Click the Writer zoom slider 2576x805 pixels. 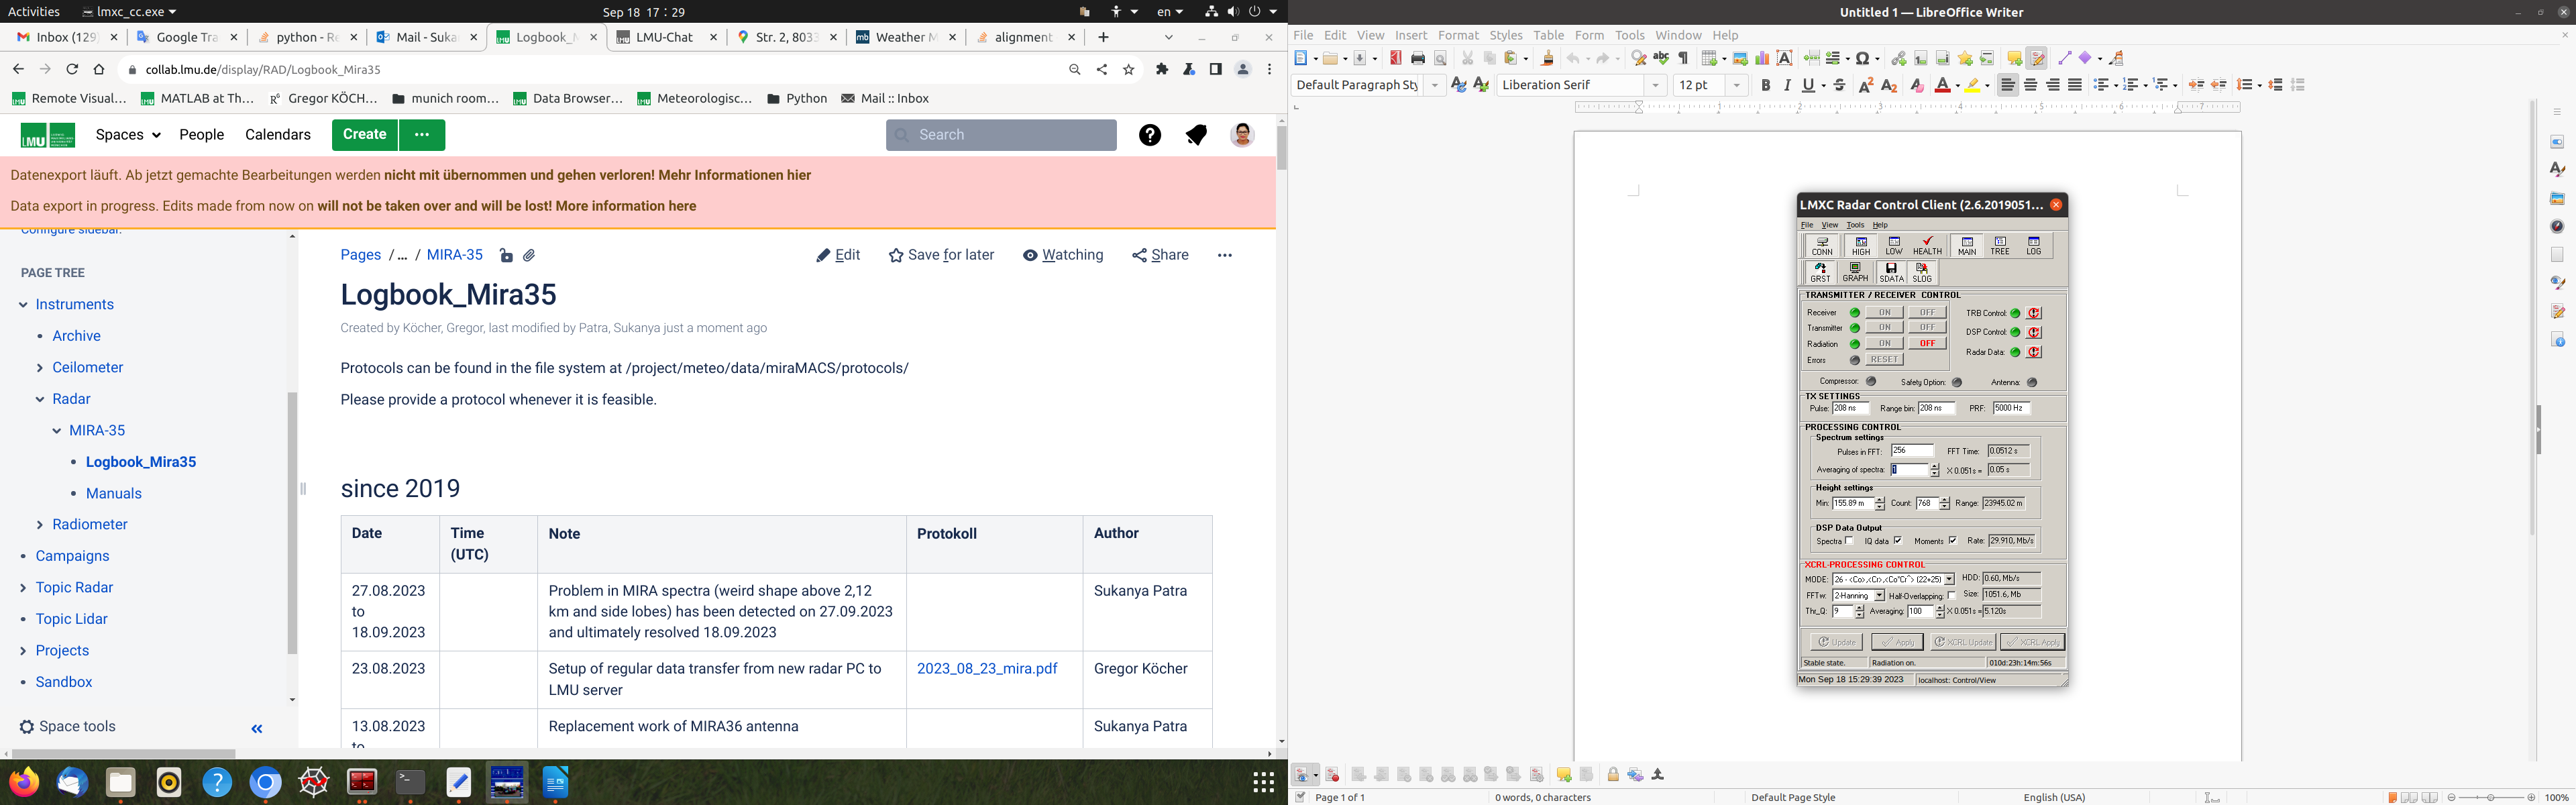pyautogui.click(x=2490, y=797)
